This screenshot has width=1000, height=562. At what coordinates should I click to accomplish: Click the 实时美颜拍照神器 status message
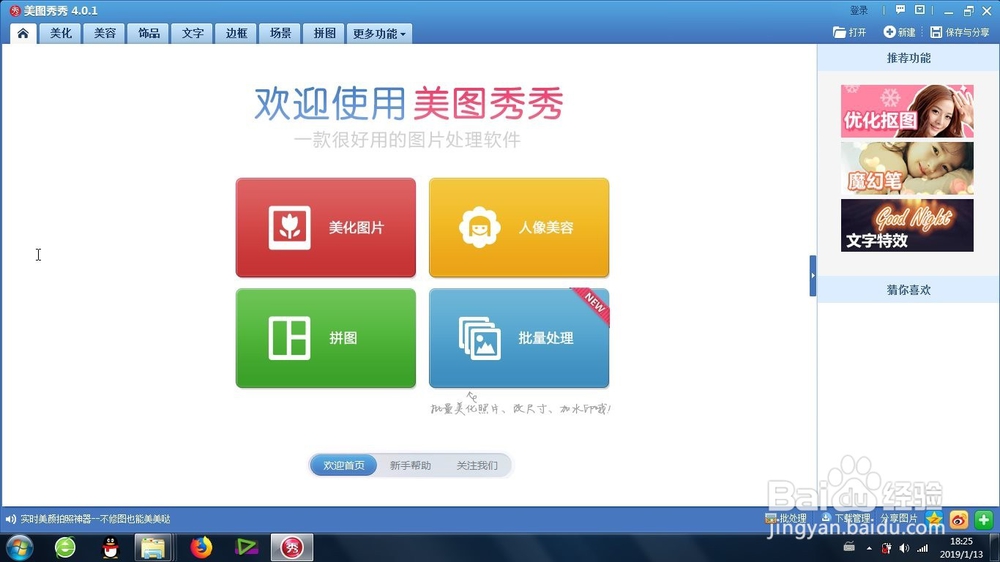[95, 519]
